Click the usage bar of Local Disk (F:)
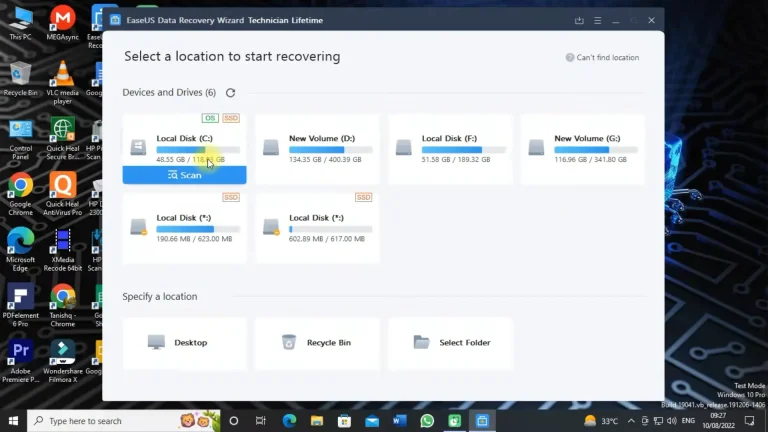This screenshot has height=432, width=768. 463,150
